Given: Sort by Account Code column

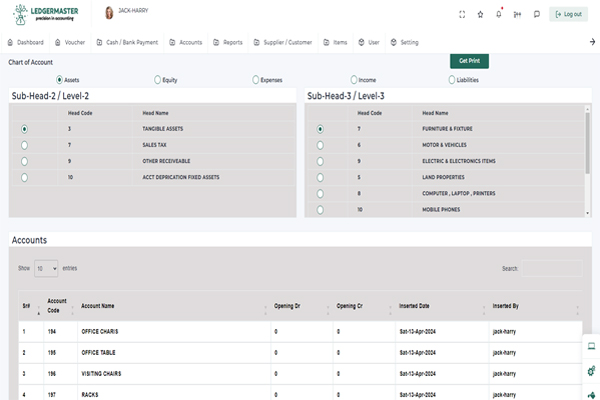Looking at the screenshot, I should [x=60, y=306].
